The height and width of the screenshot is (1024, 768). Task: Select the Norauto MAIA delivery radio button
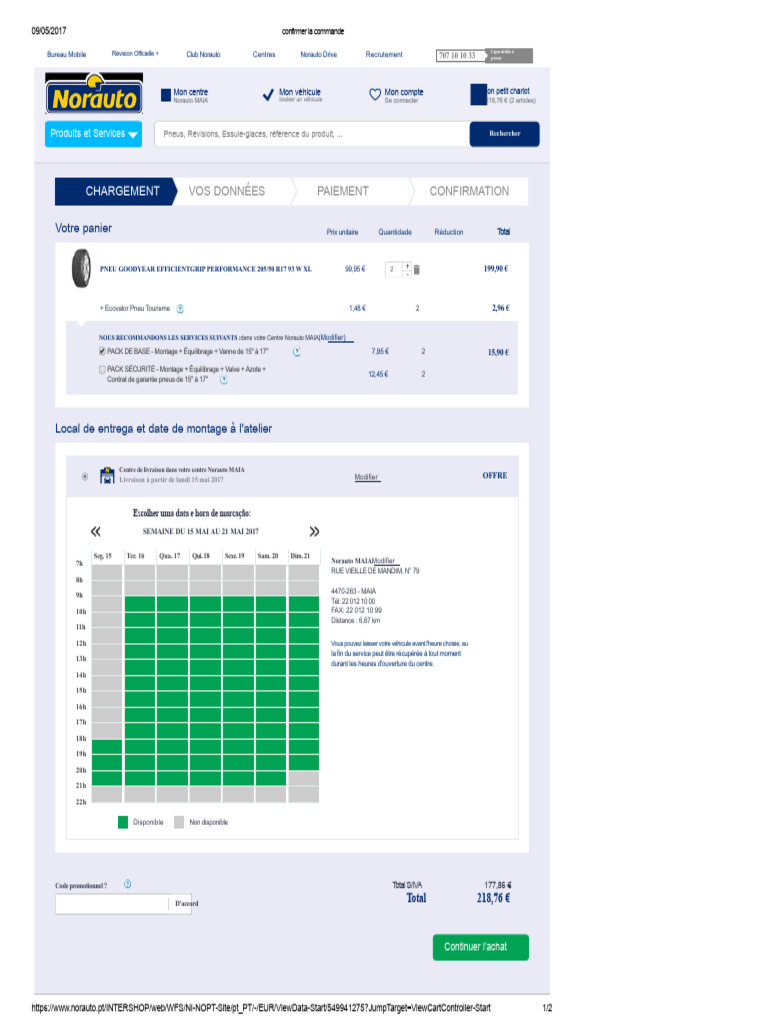pyautogui.click(x=85, y=477)
